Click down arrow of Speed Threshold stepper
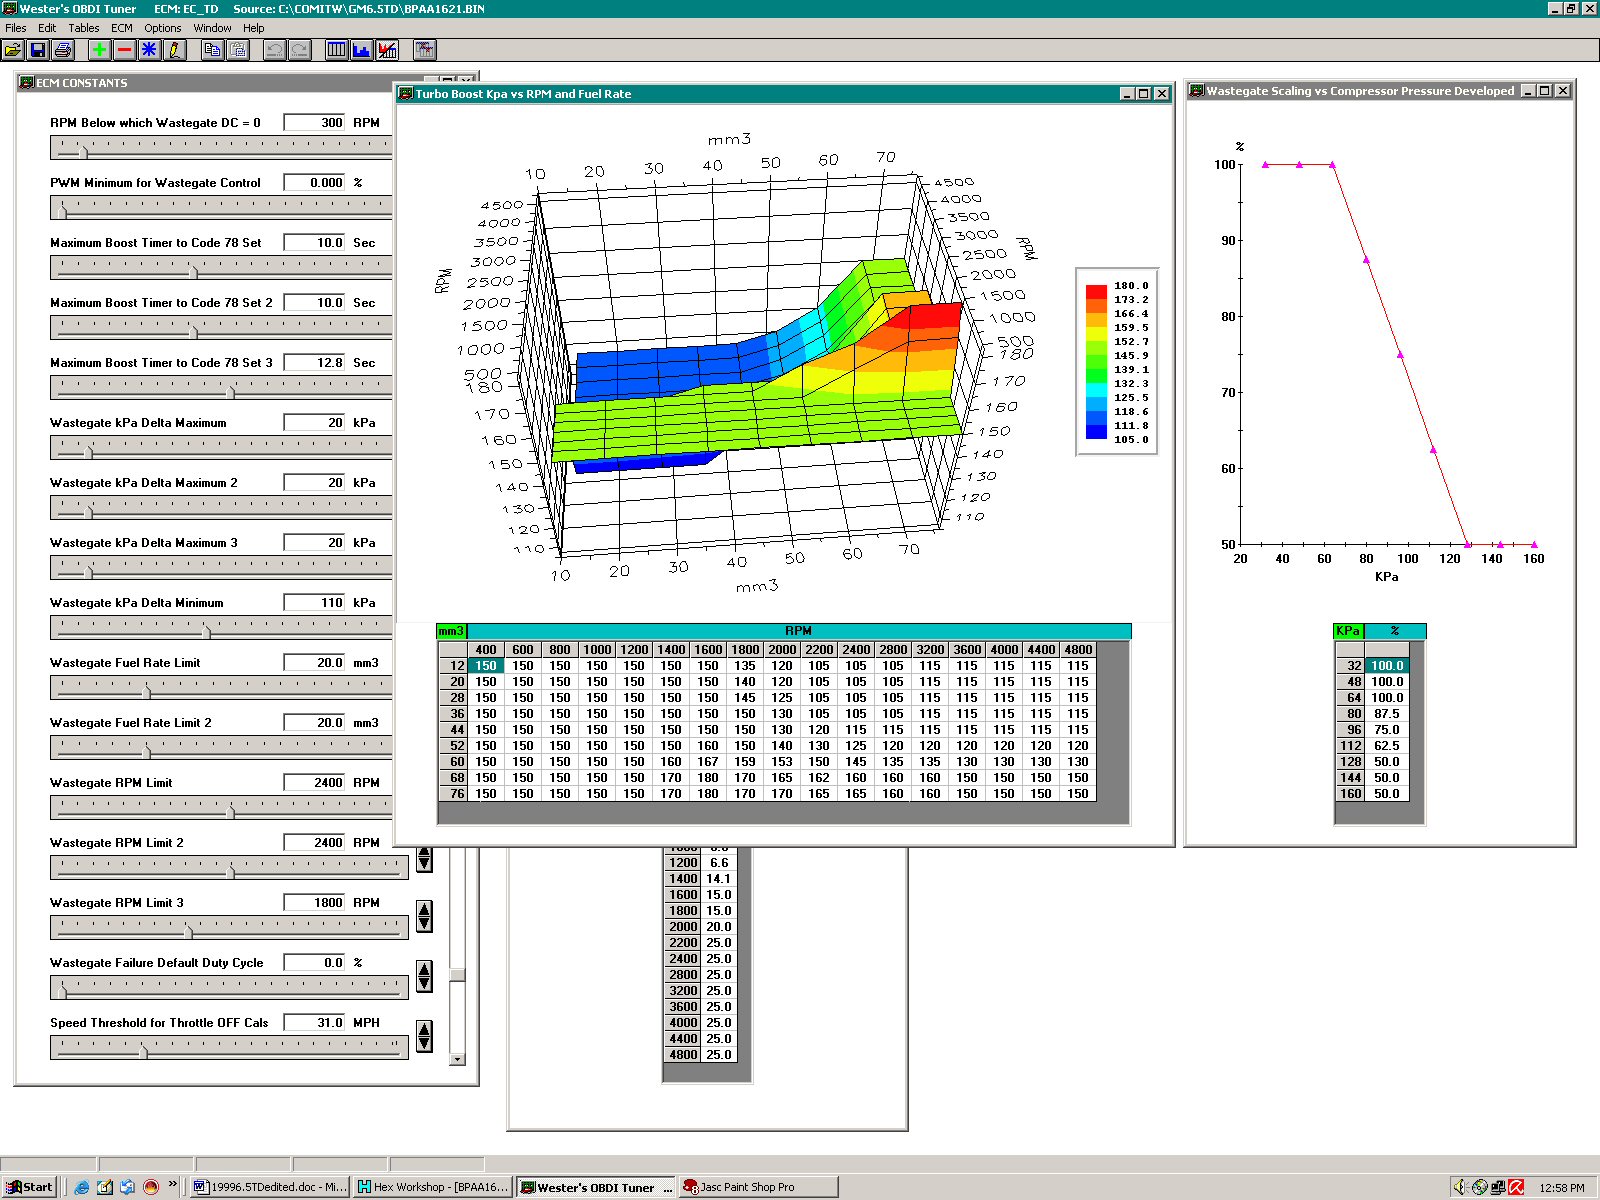The height and width of the screenshot is (1200, 1600). click(x=425, y=1044)
